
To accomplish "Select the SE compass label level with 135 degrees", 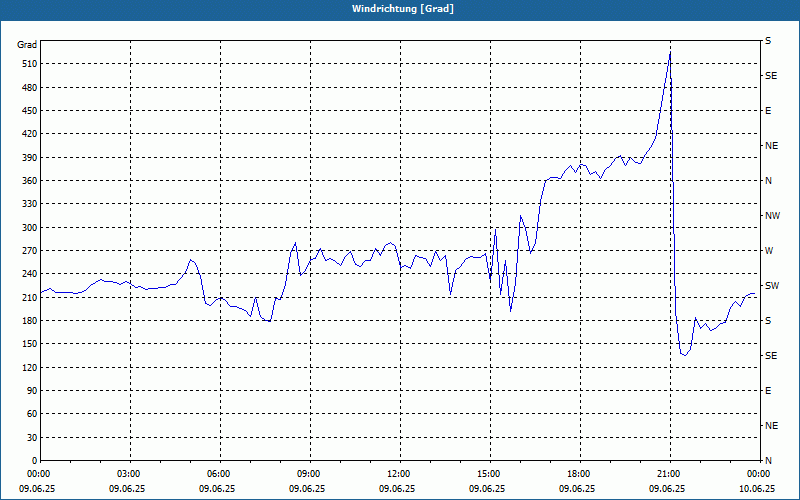I will coord(771,356).
